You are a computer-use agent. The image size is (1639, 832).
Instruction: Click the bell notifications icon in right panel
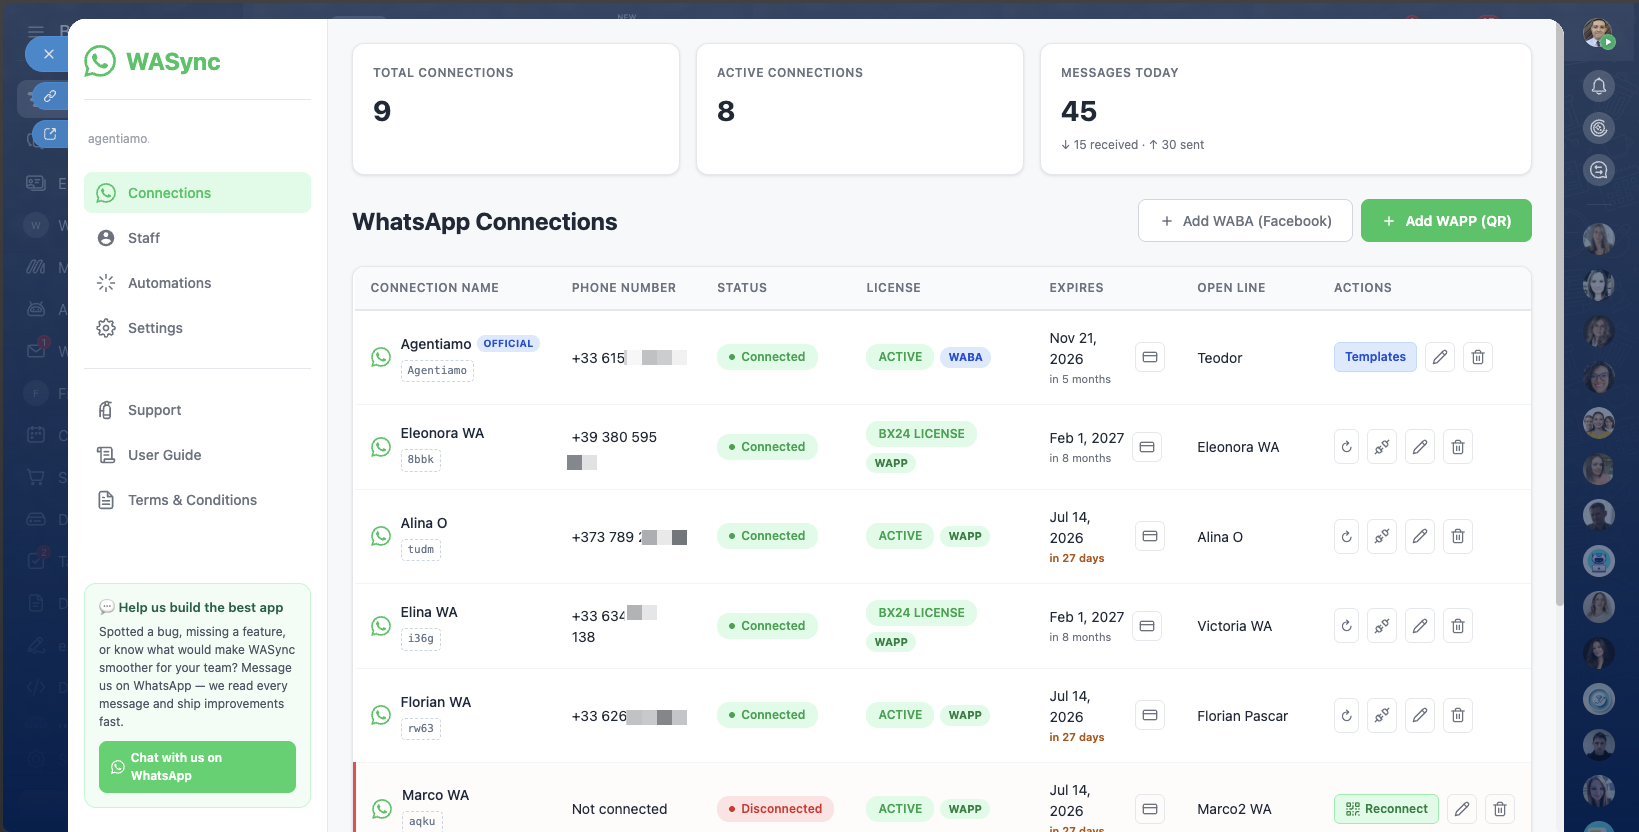(1599, 86)
